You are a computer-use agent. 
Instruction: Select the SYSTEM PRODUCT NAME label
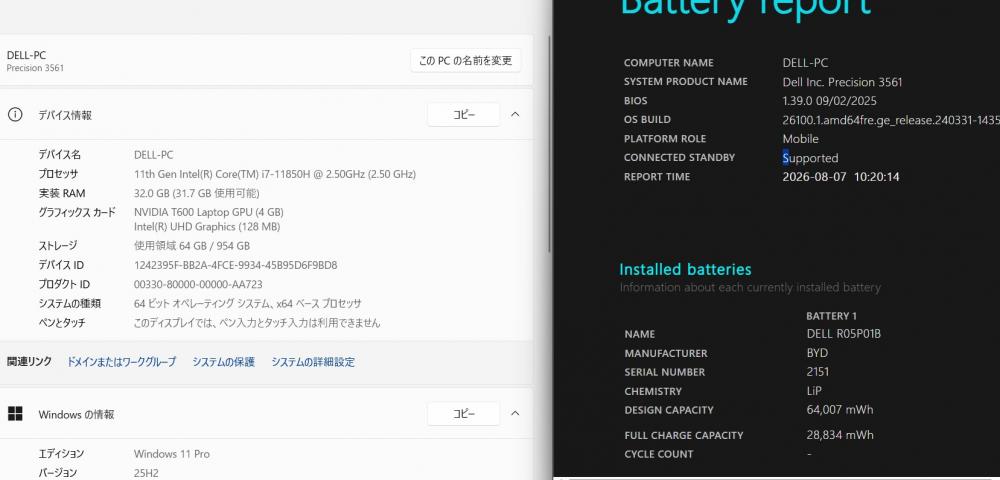[686, 82]
